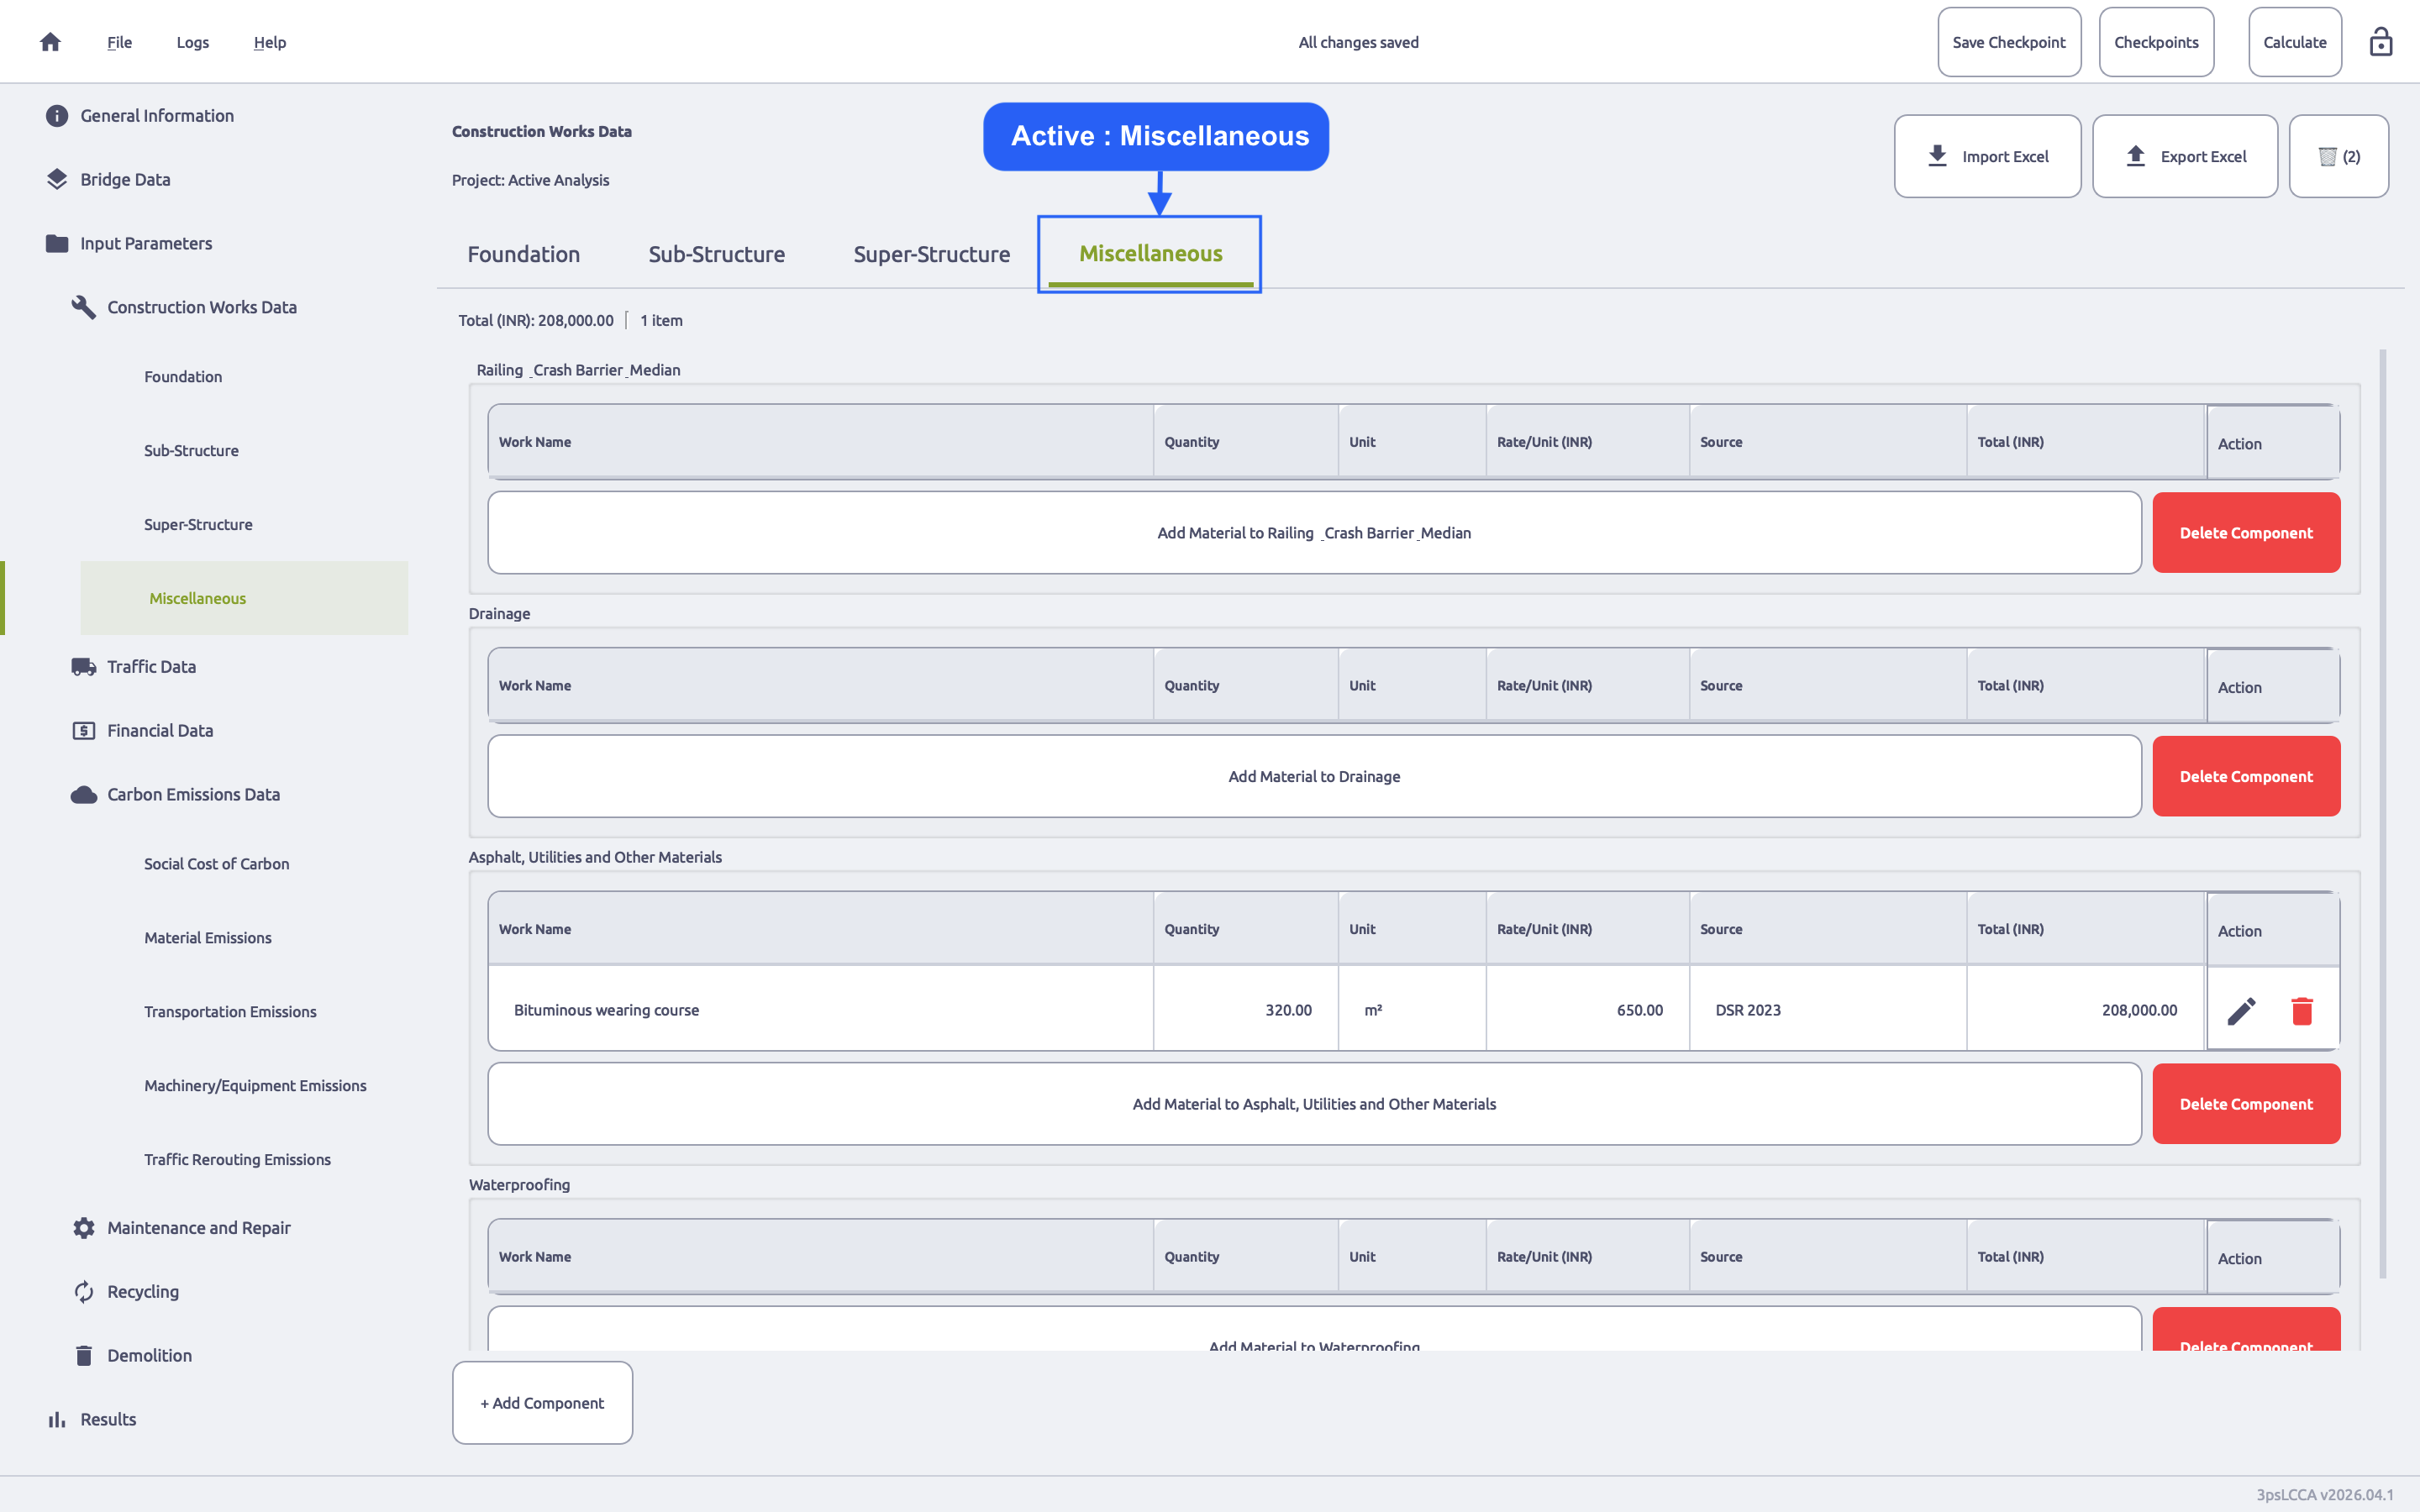Open Checkpoints

point(2156,42)
